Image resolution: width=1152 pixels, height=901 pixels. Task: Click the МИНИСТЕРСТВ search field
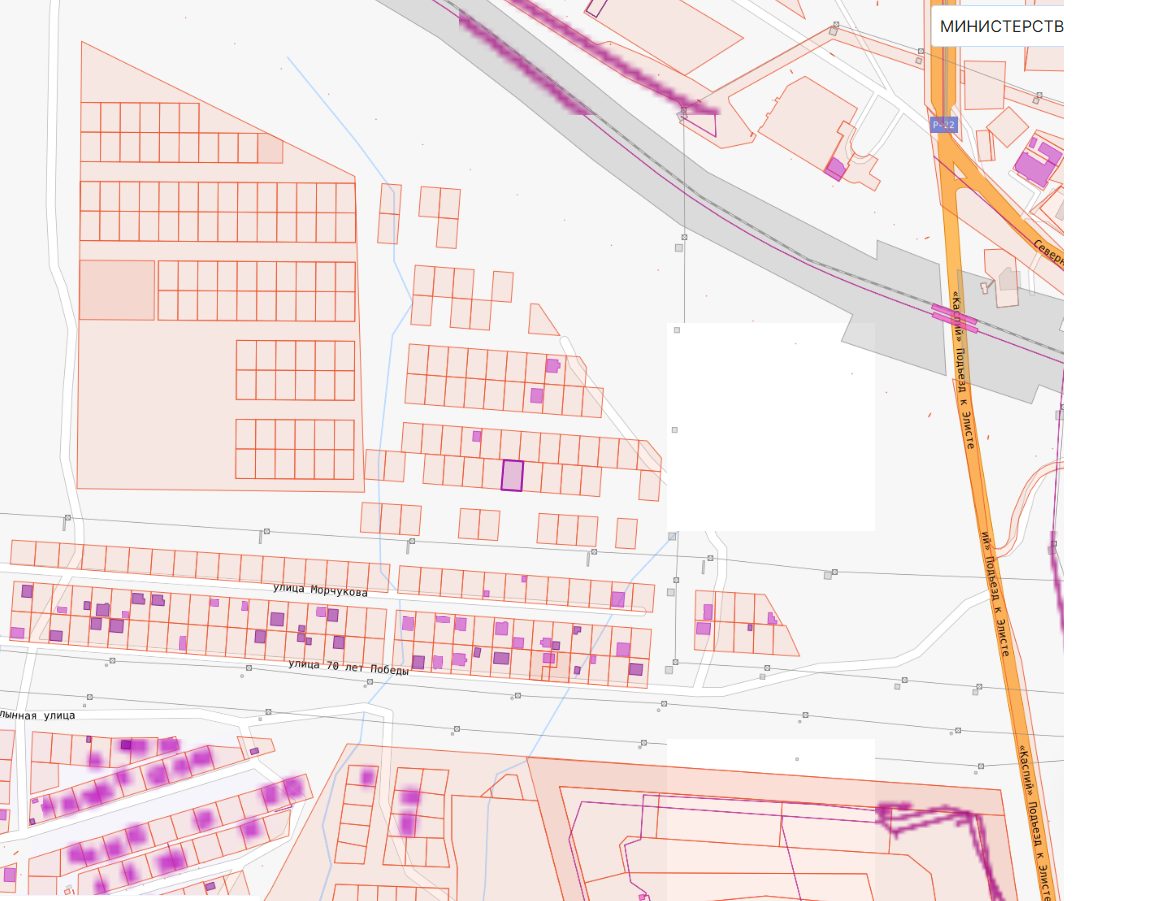998,26
